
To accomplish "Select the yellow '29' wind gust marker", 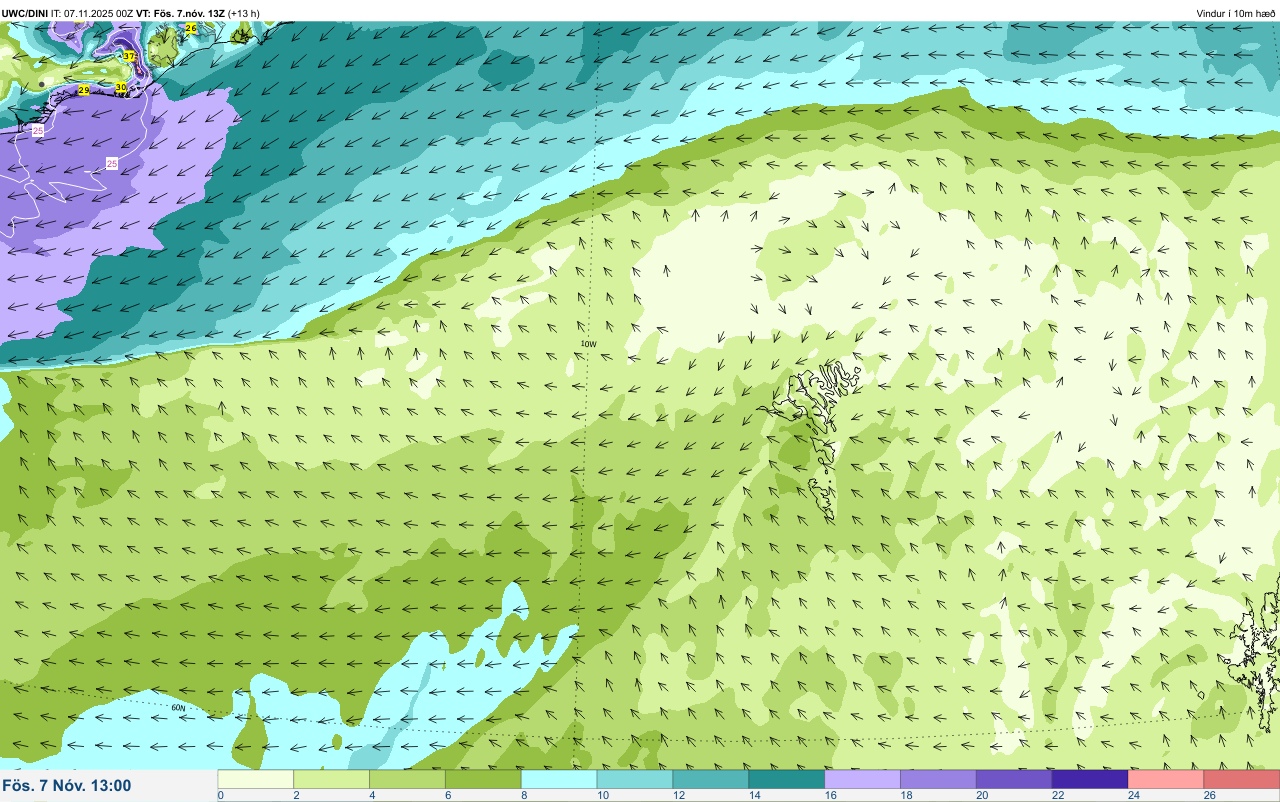I will tap(84, 90).
